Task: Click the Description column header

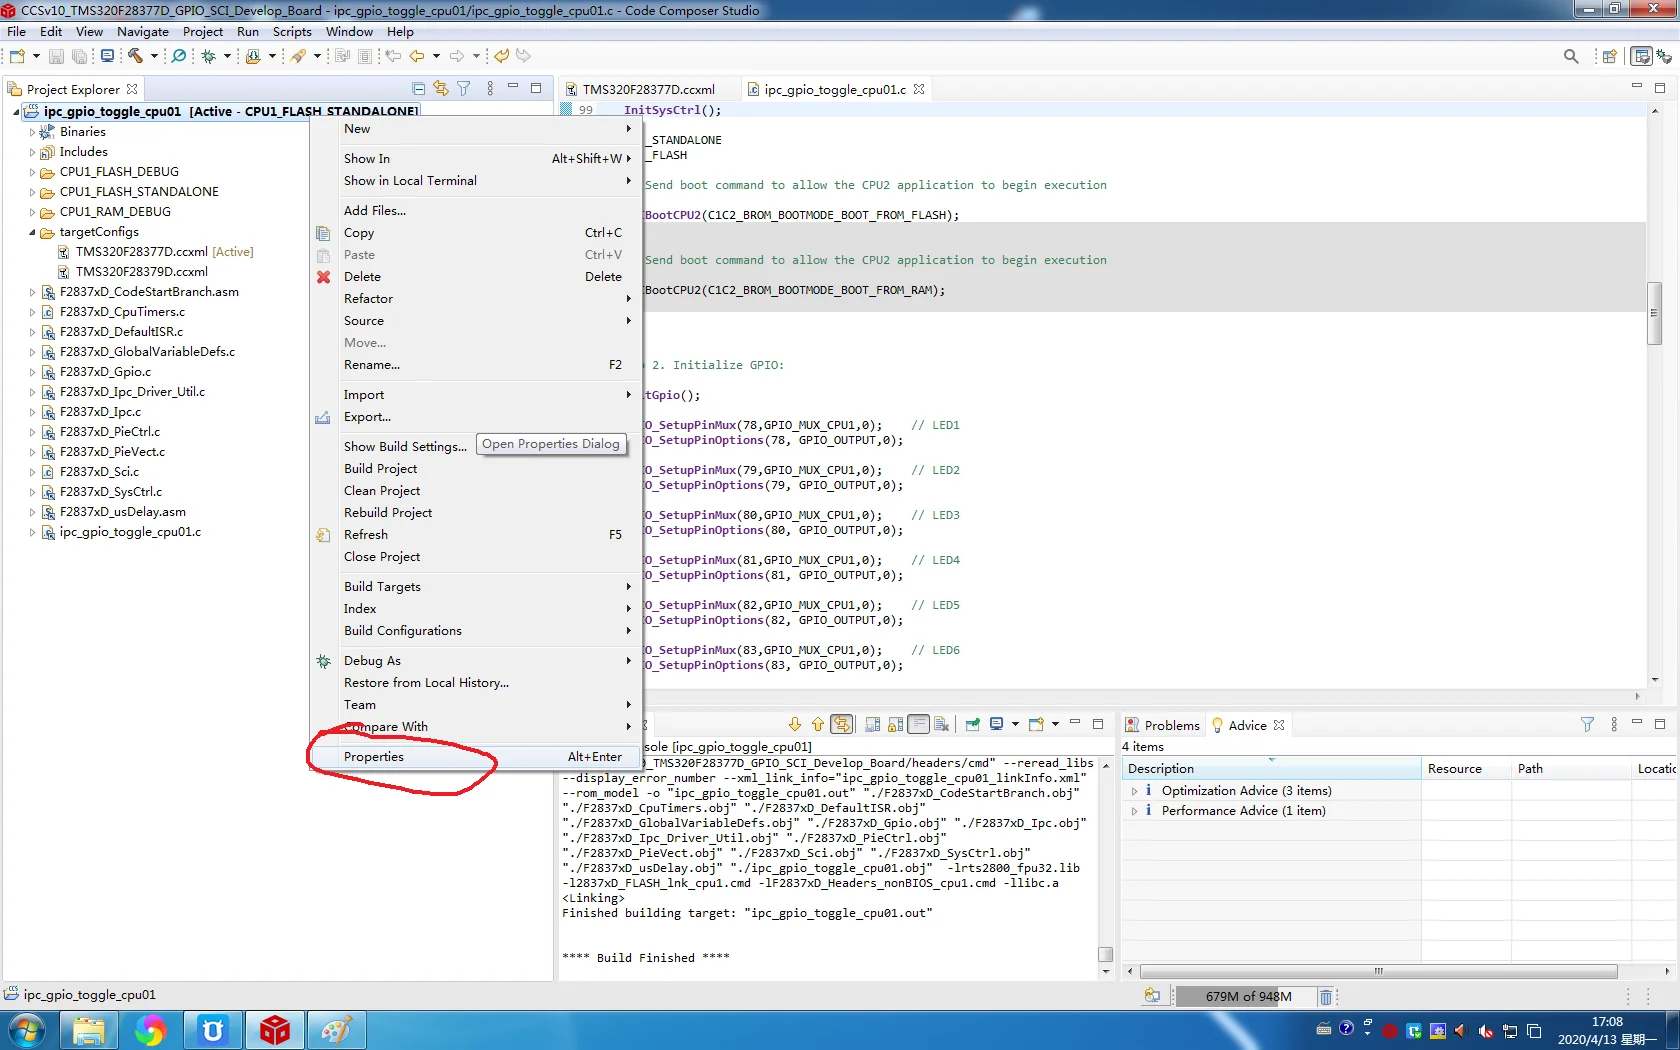Action: pyautogui.click(x=1271, y=769)
